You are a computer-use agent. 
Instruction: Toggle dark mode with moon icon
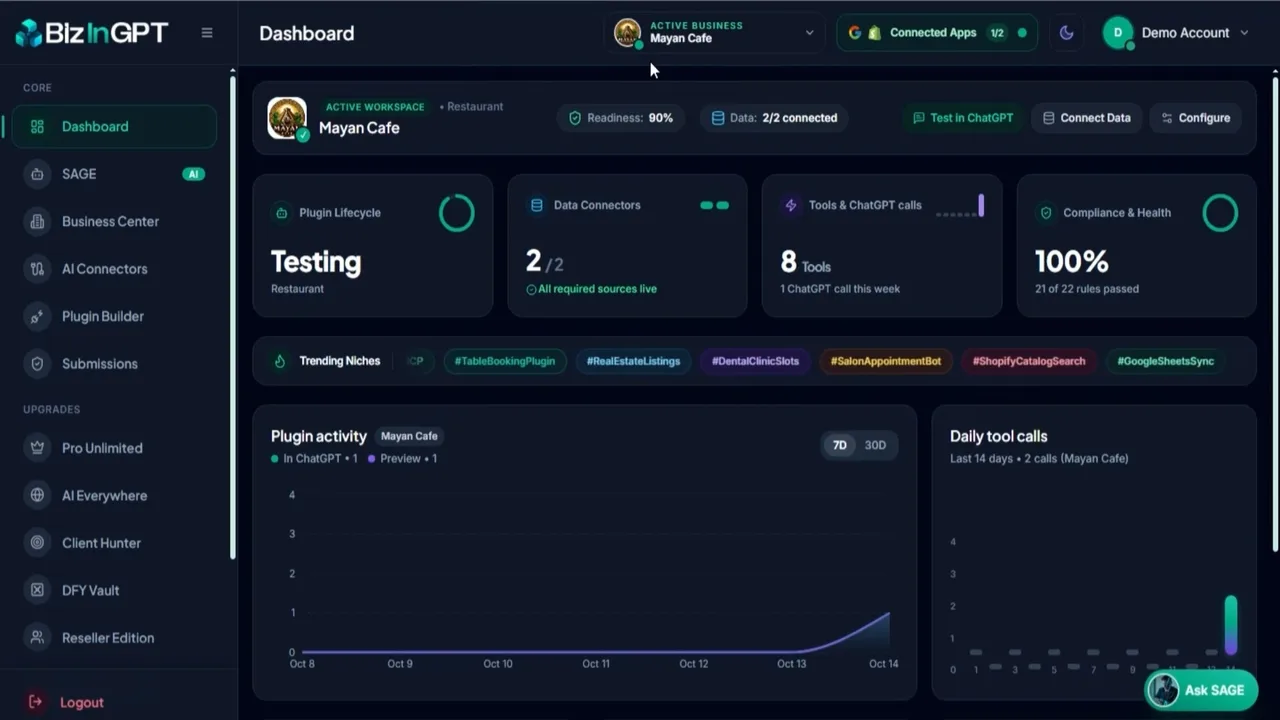tap(1066, 33)
